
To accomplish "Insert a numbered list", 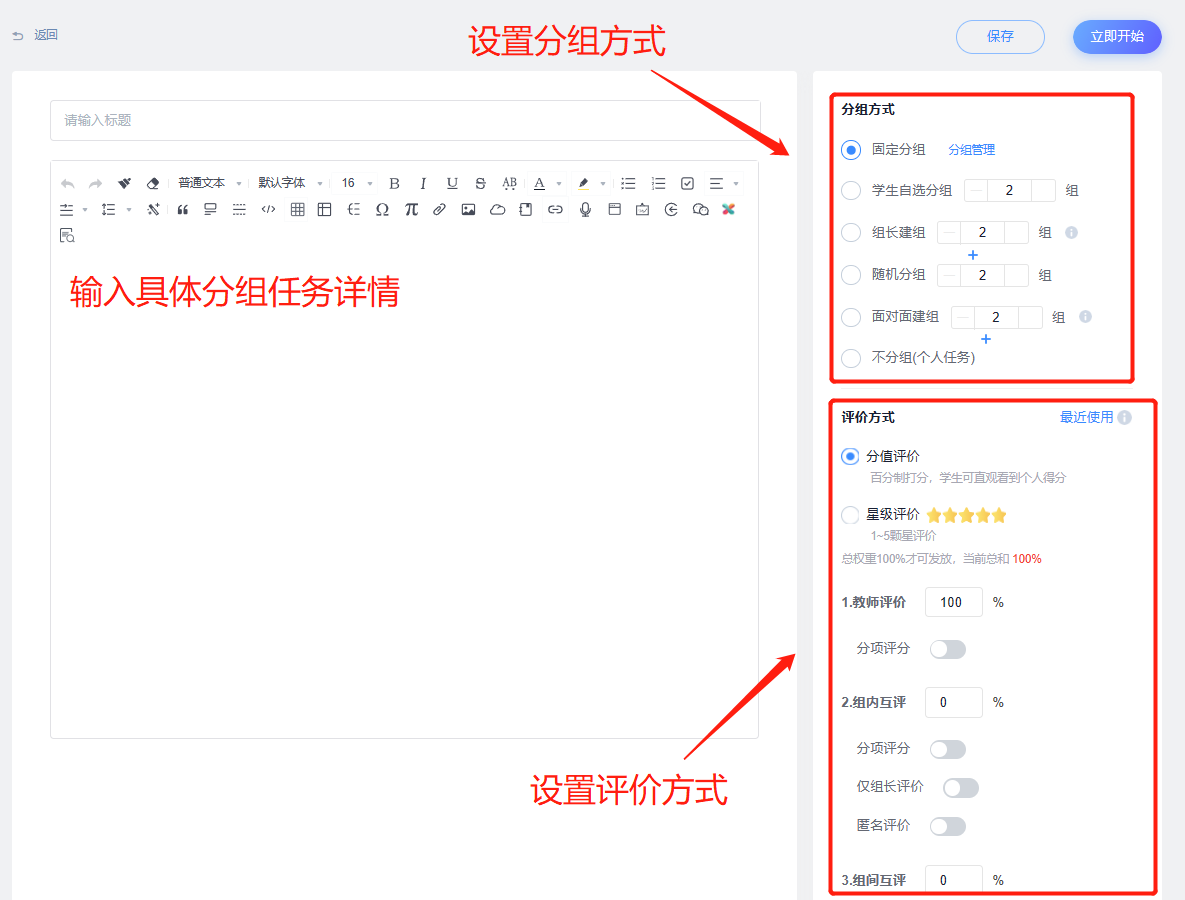I will [658, 183].
